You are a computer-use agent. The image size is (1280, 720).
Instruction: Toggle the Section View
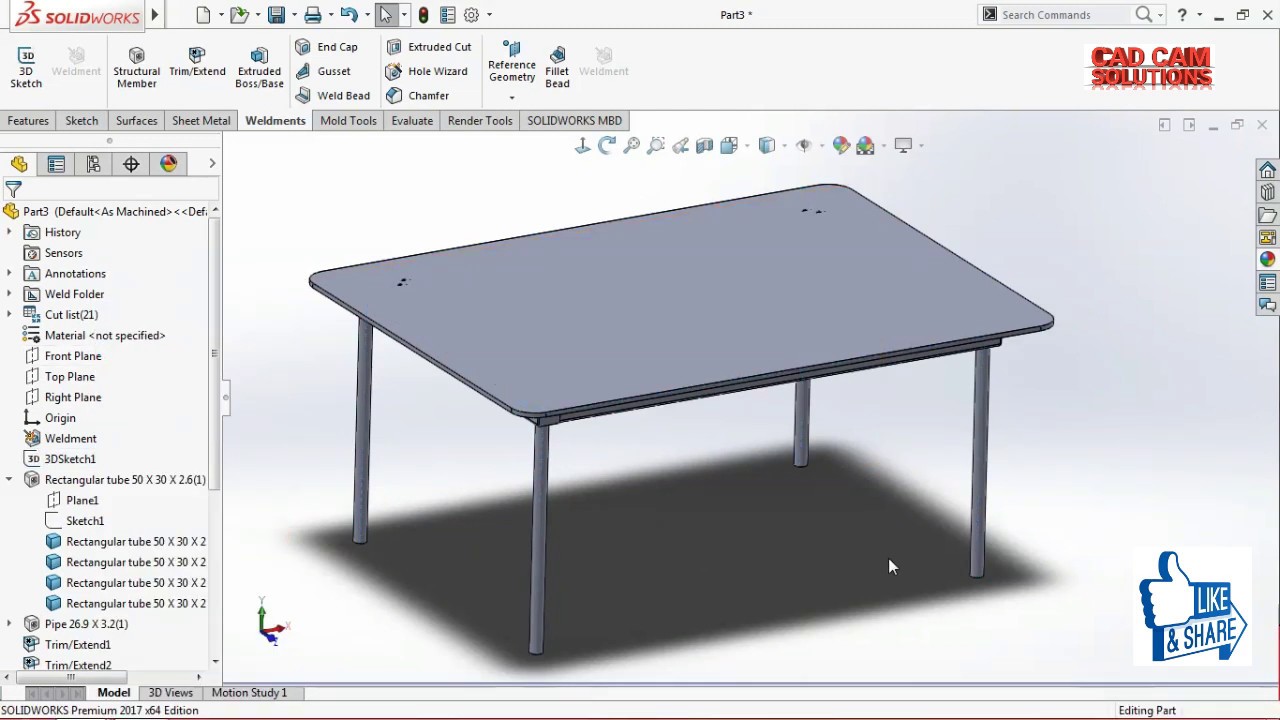point(704,146)
